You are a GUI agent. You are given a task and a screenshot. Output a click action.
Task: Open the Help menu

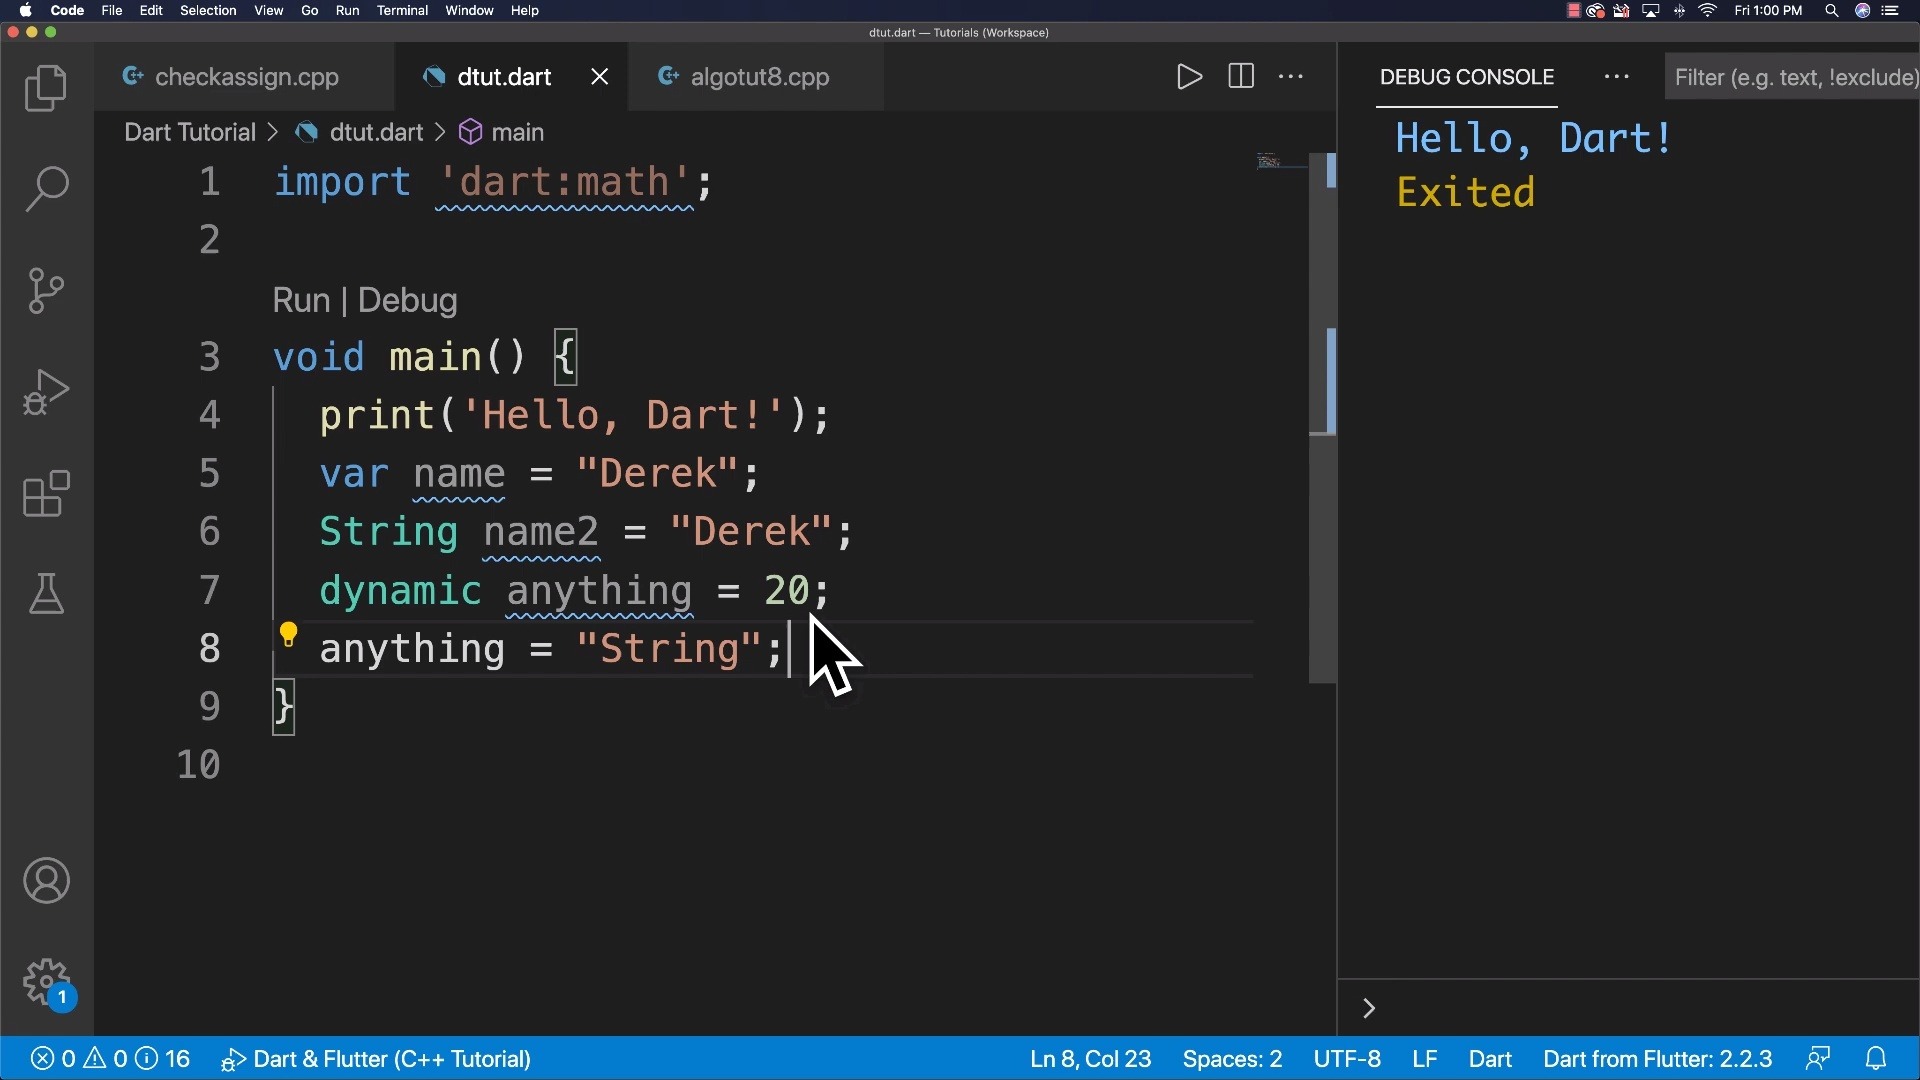click(524, 11)
